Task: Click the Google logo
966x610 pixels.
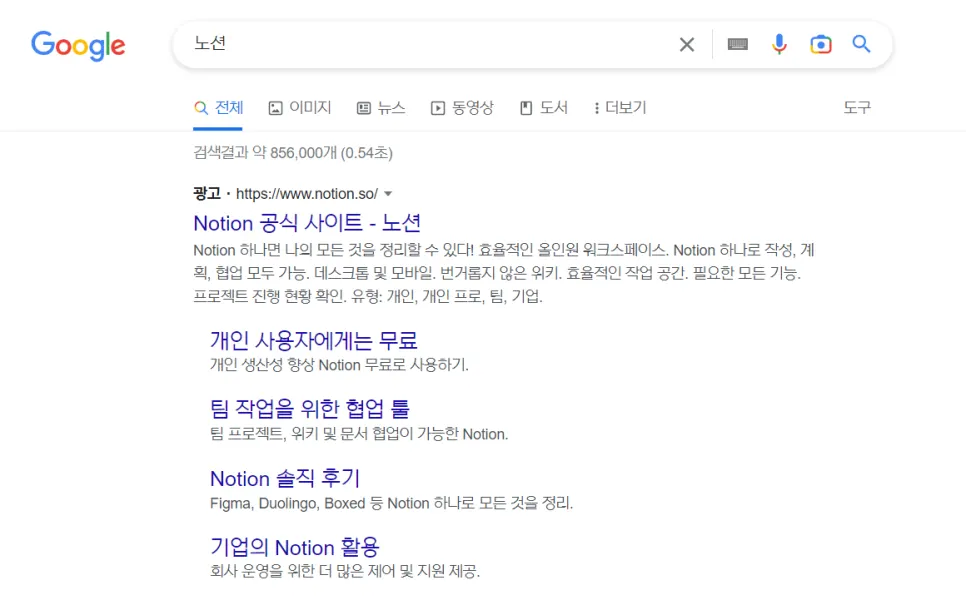Action: tap(78, 45)
